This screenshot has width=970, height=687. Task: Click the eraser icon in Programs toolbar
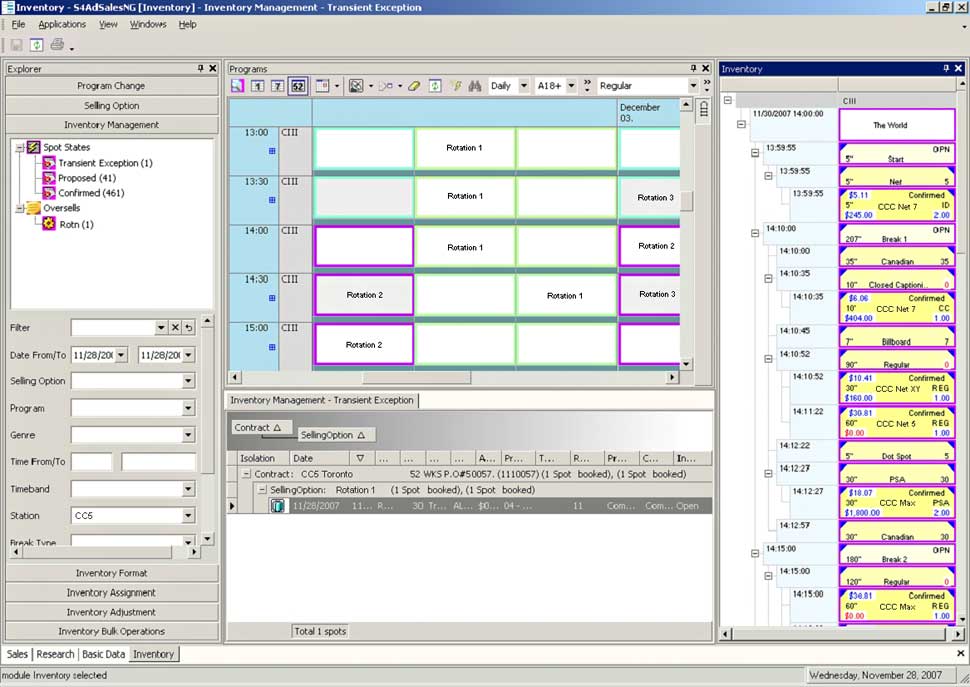[x=415, y=86]
